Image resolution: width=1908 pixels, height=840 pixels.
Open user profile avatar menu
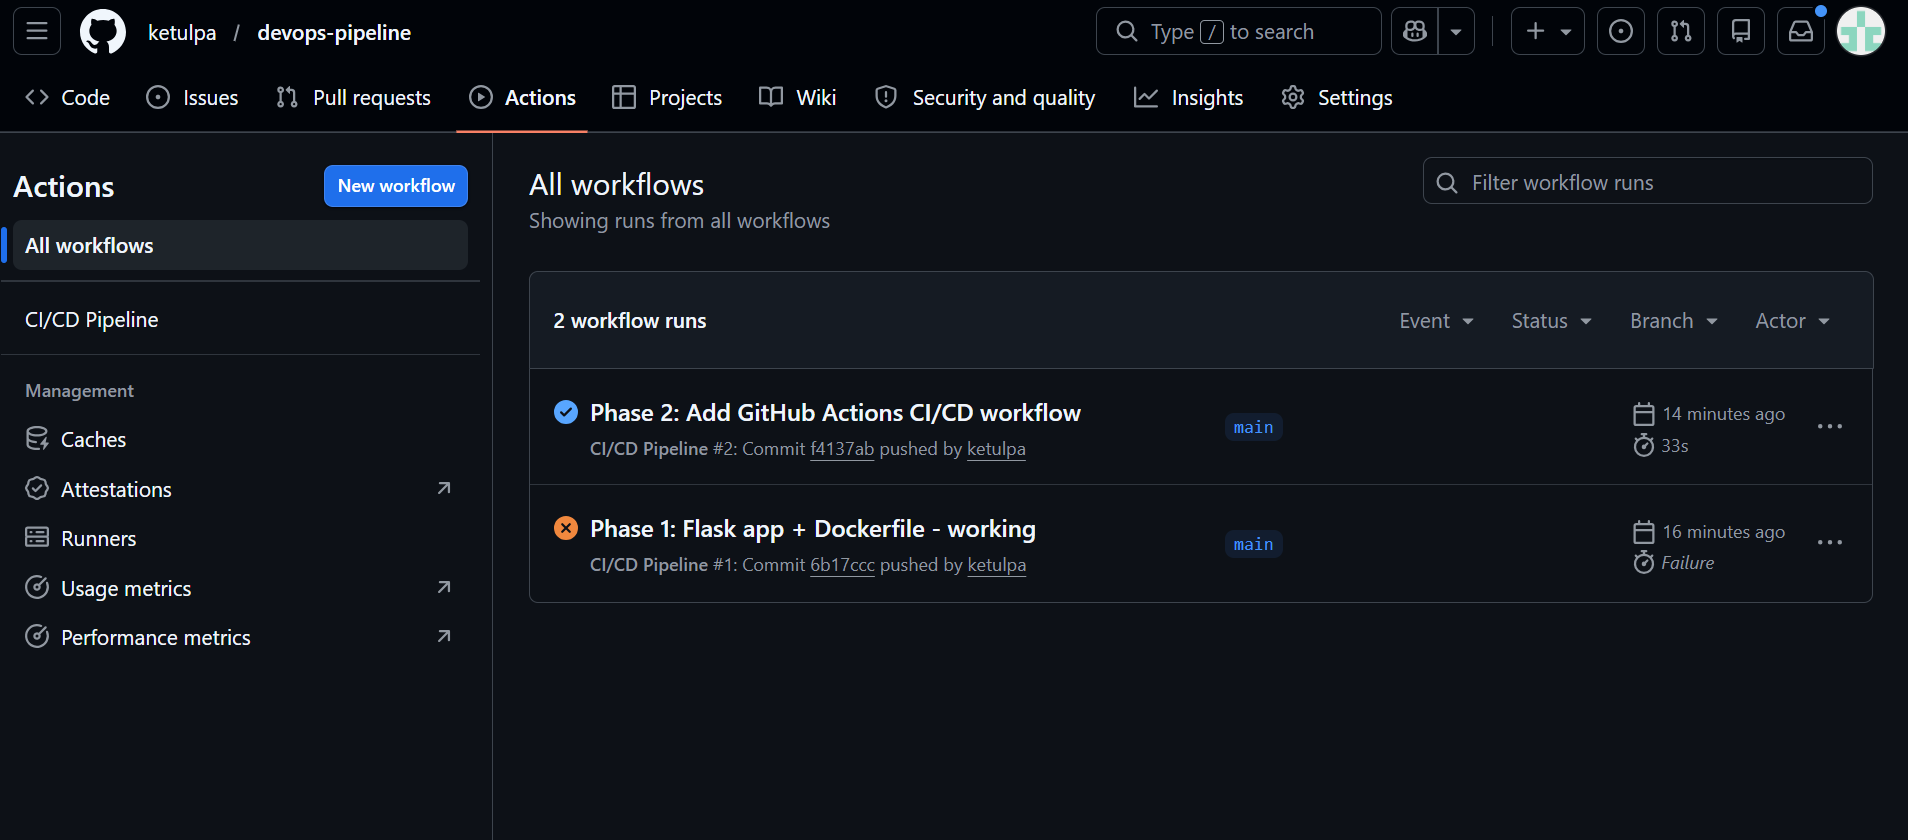coord(1861,31)
